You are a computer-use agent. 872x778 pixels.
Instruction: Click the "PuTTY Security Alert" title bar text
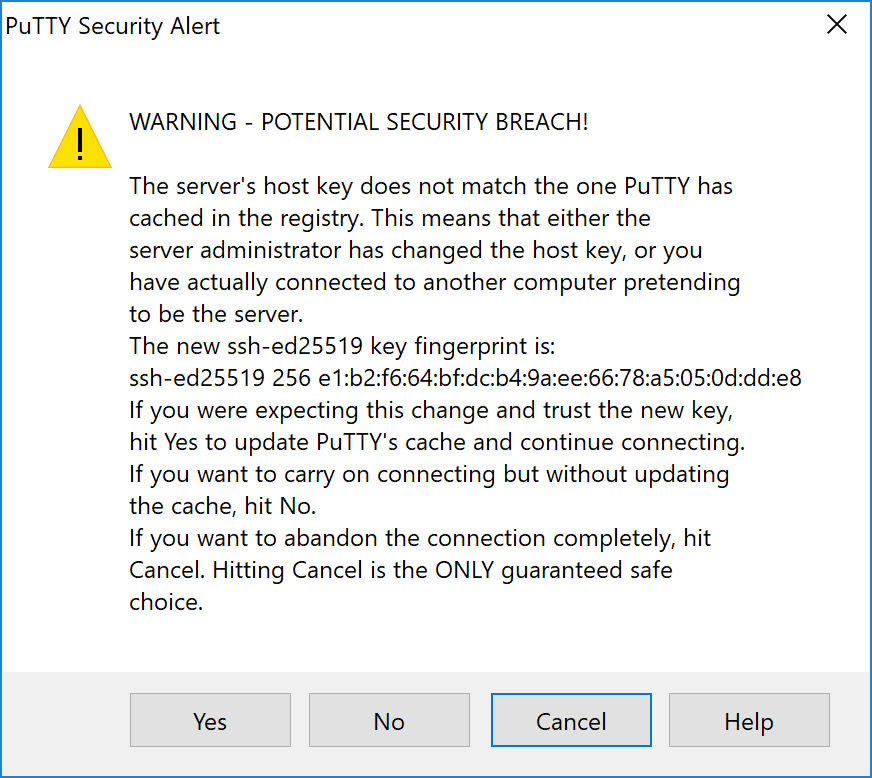pyautogui.click(x=113, y=27)
